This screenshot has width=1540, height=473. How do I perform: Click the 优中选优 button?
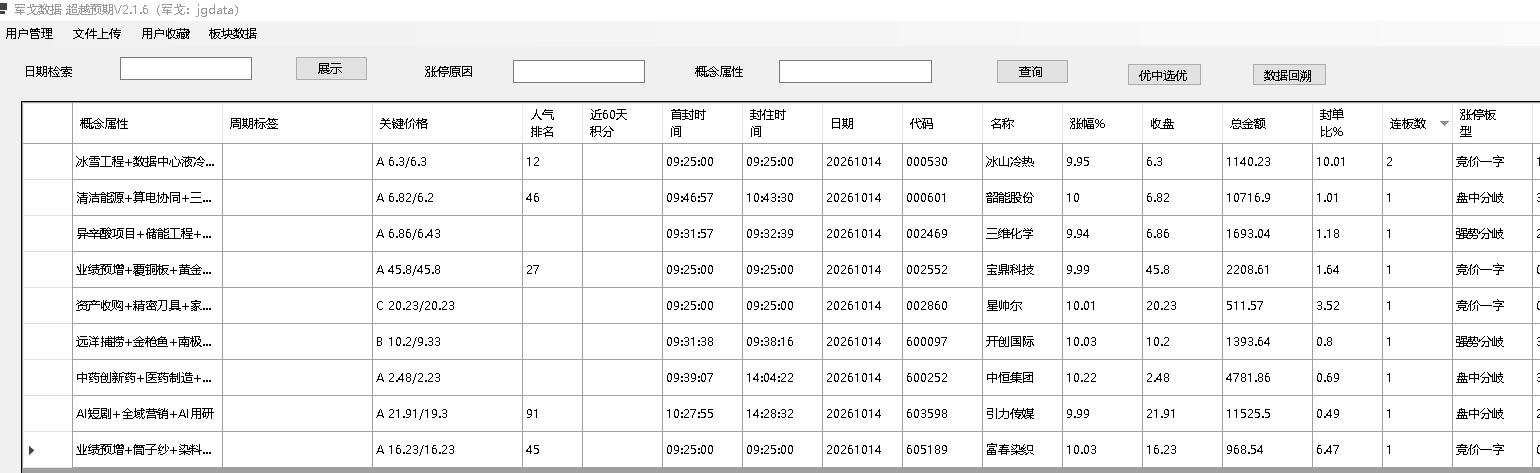pyautogui.click(x=1164, y=75)
